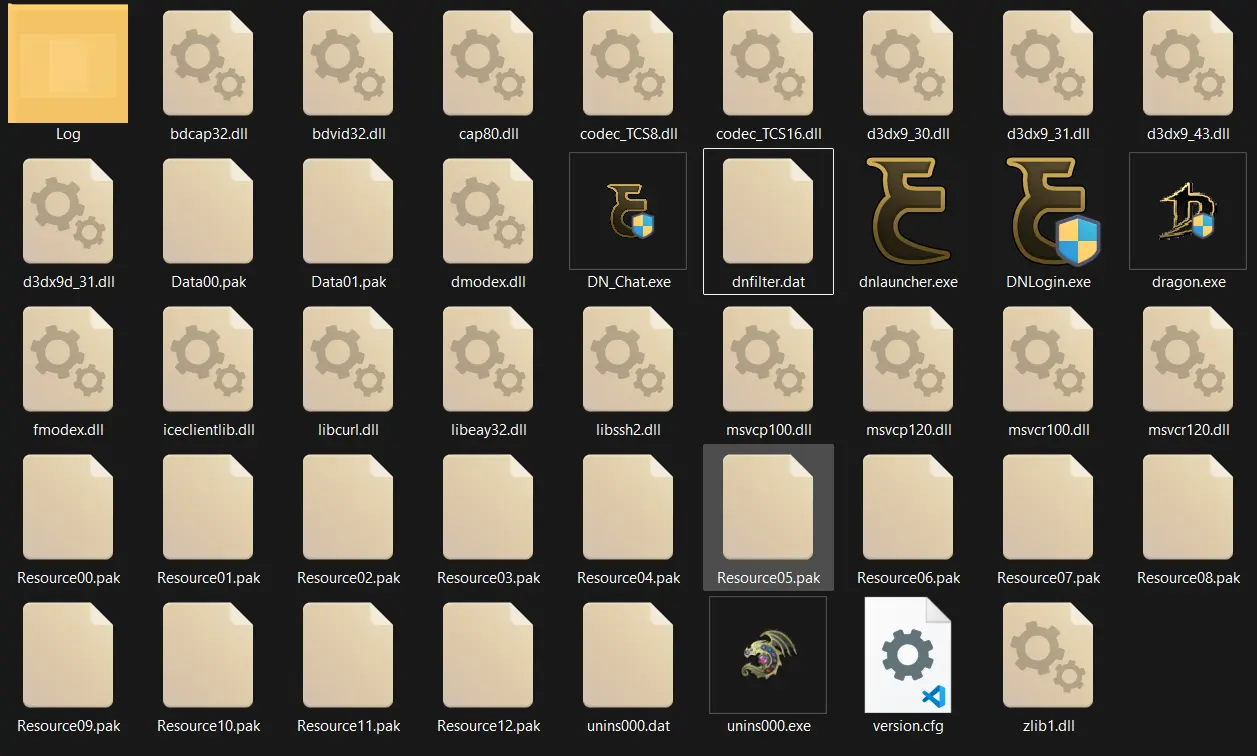
Task: Select the dnlauncher.exe golden icon
Action: 908,211
